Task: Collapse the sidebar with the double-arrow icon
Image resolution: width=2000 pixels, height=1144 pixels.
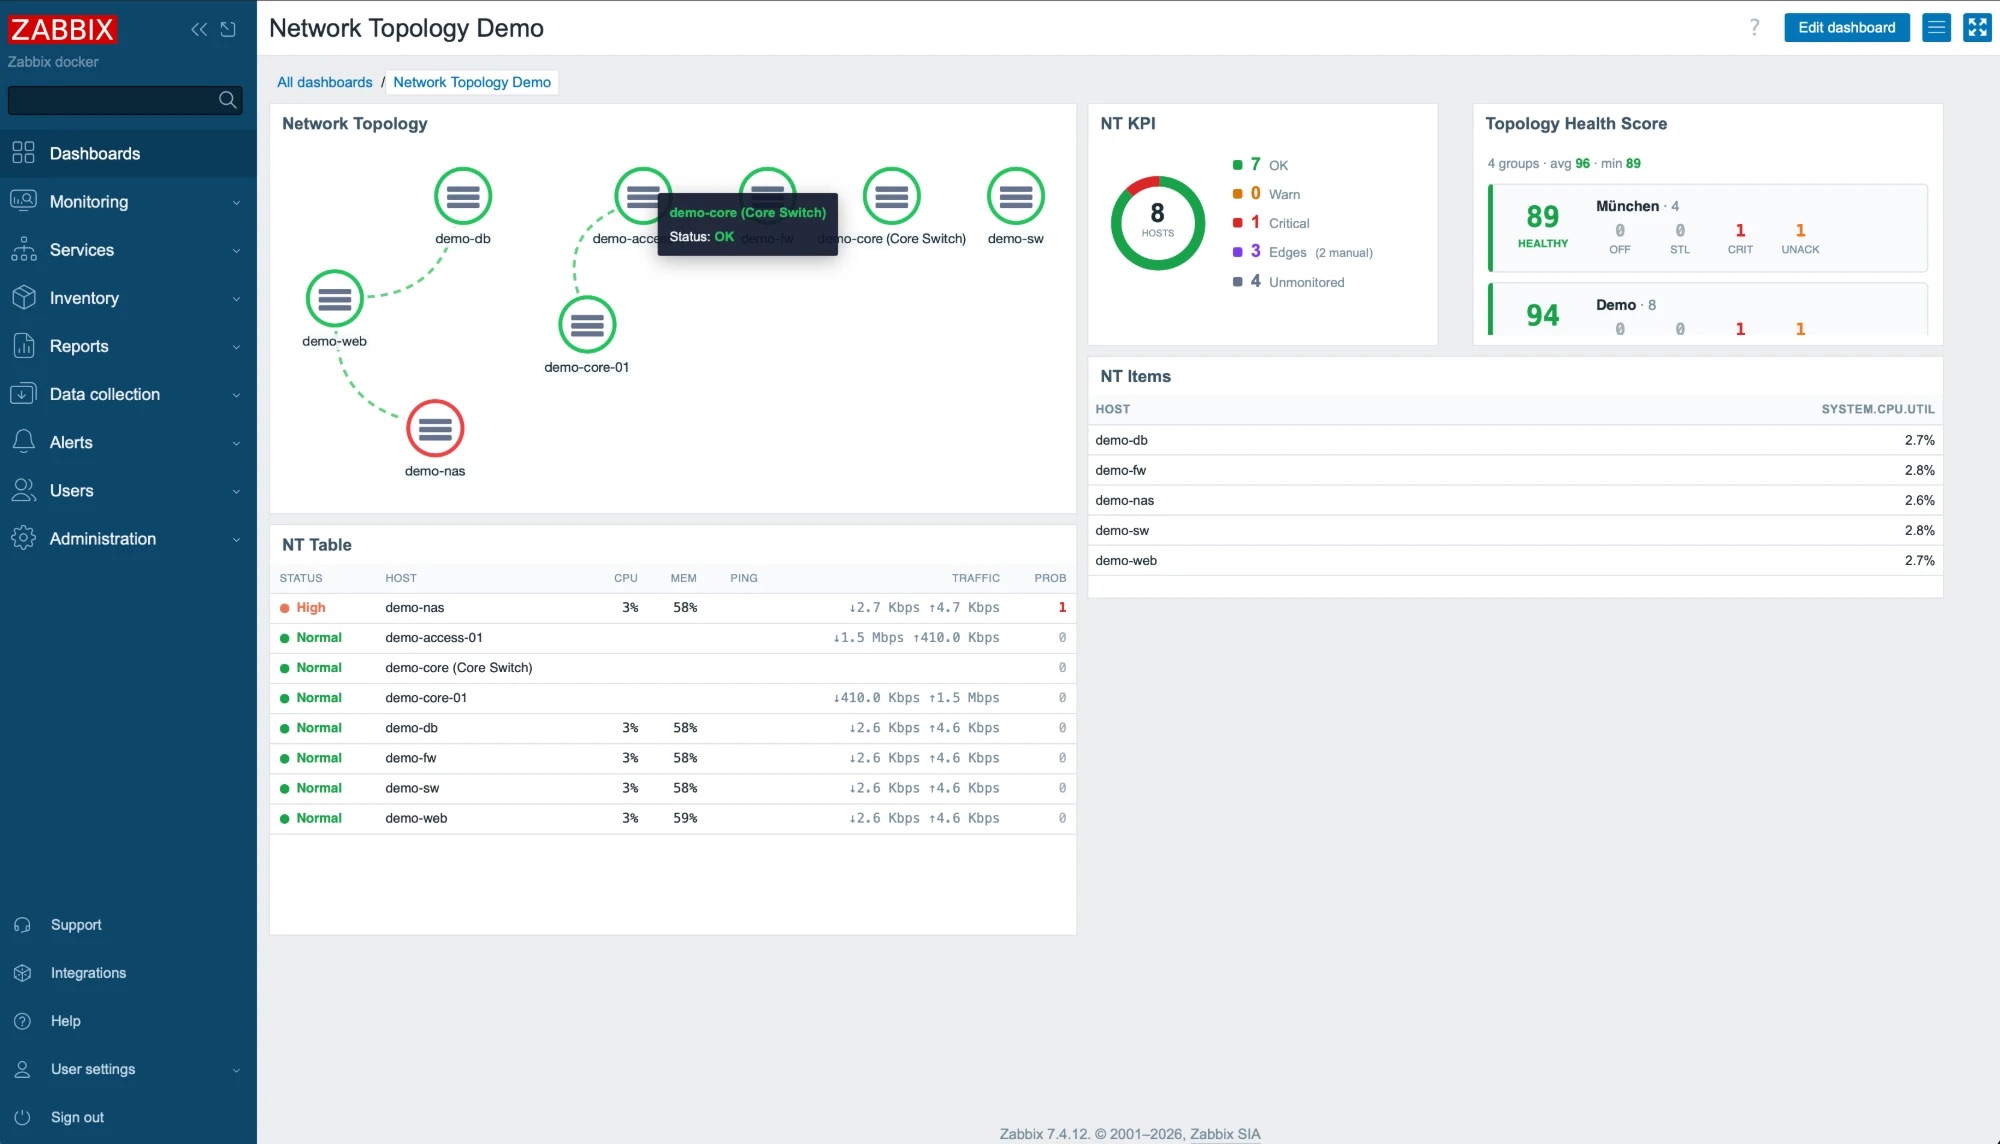Action: point(199,29)
